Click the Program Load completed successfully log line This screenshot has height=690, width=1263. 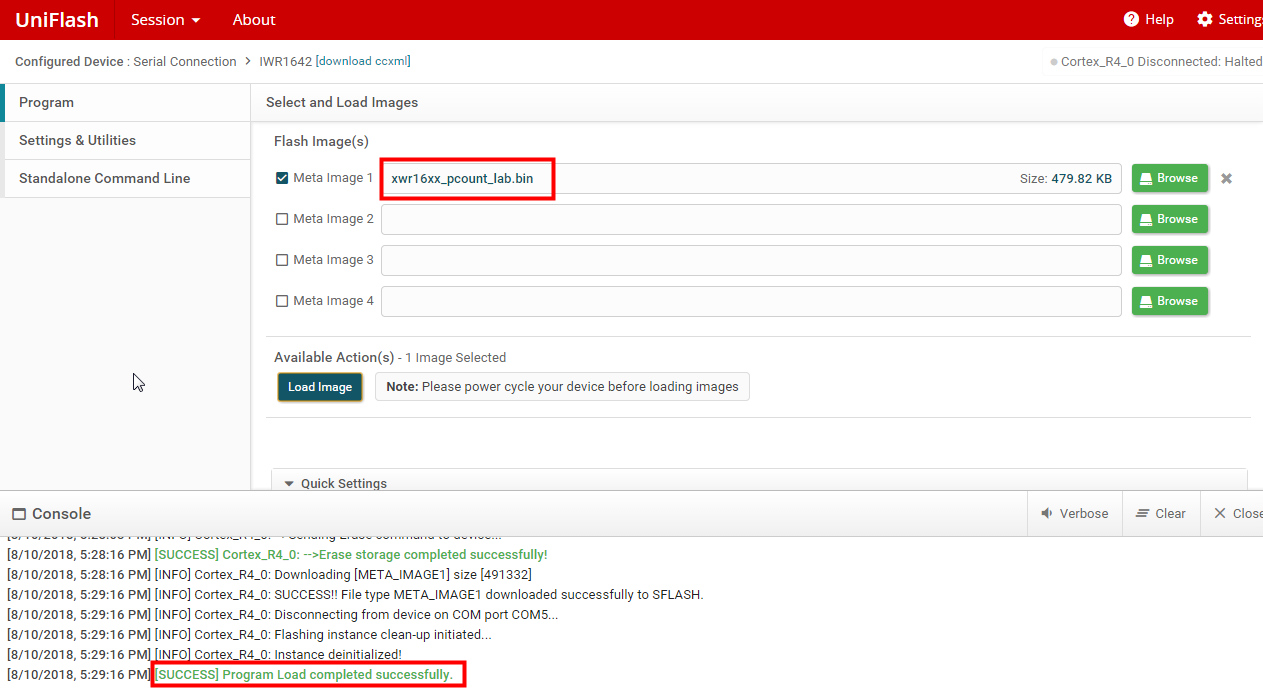click(x=304, y=675)
